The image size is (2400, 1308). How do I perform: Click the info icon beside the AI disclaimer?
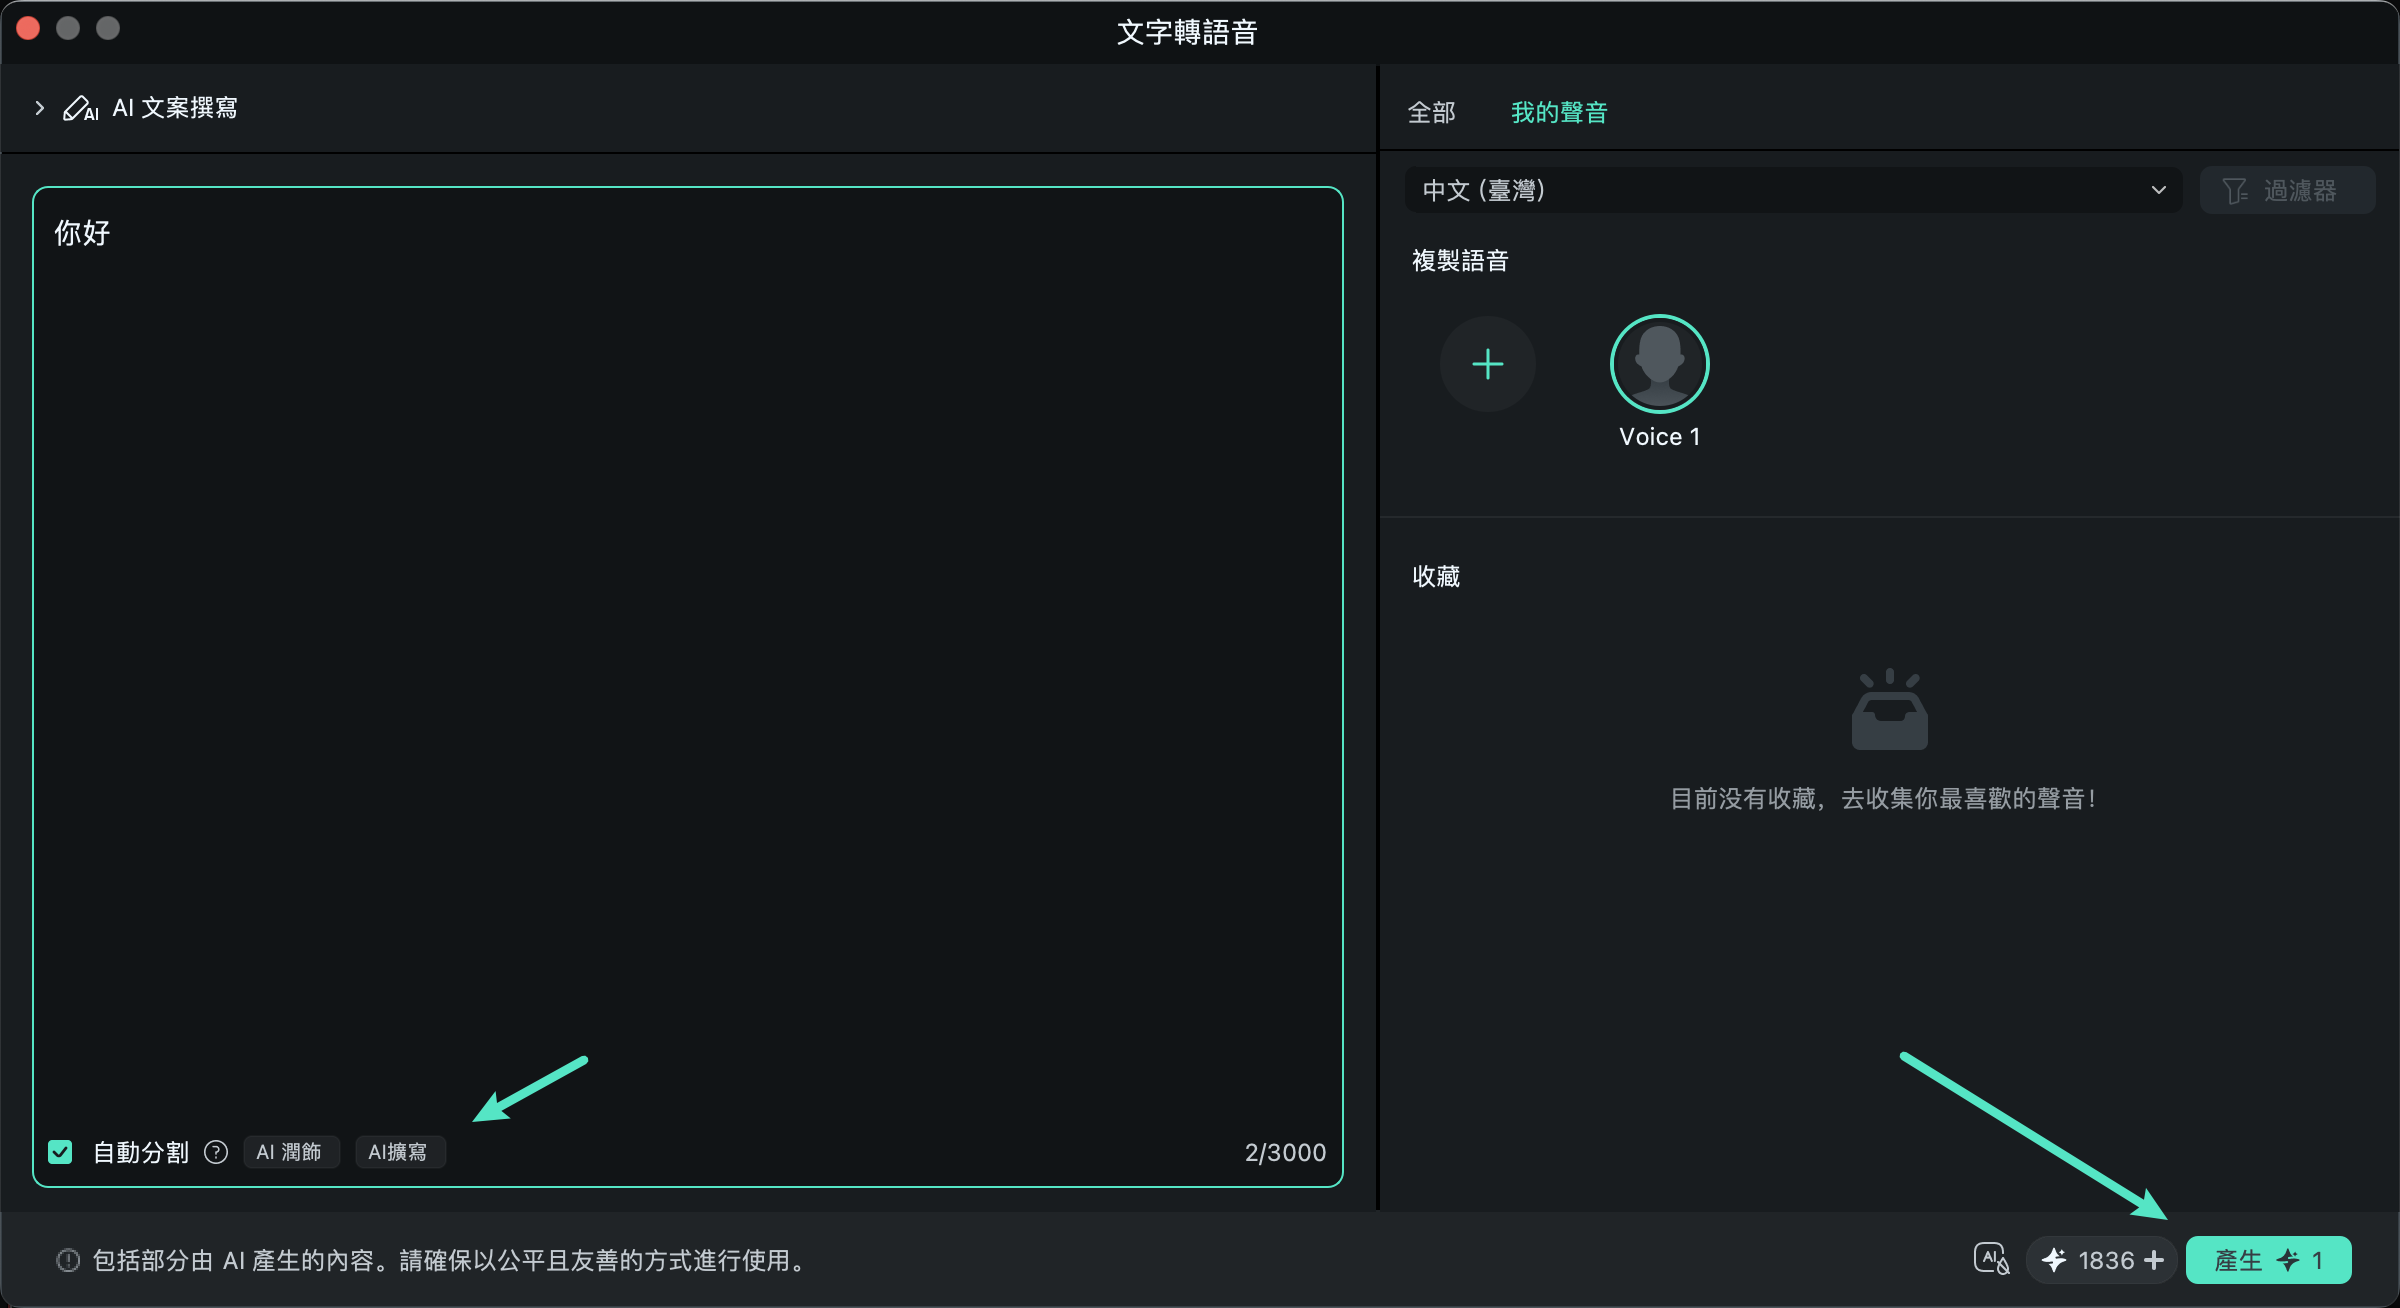(68, 1260)
